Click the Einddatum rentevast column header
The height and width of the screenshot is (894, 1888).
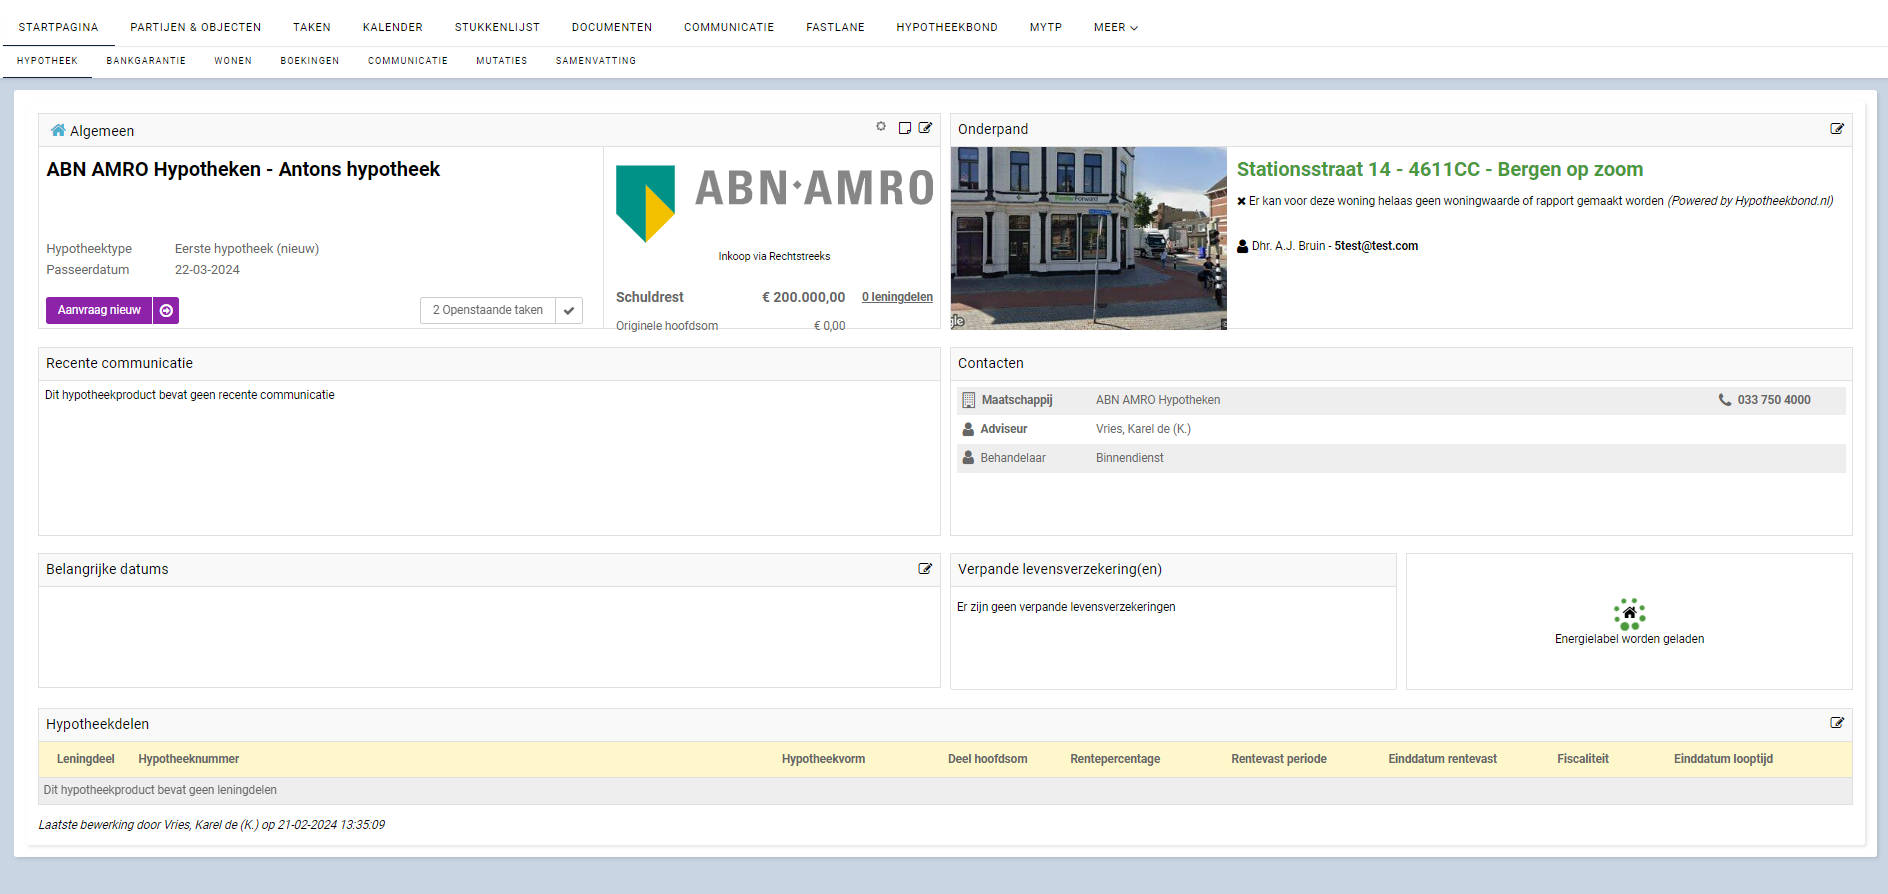(x=1443, y=759)
